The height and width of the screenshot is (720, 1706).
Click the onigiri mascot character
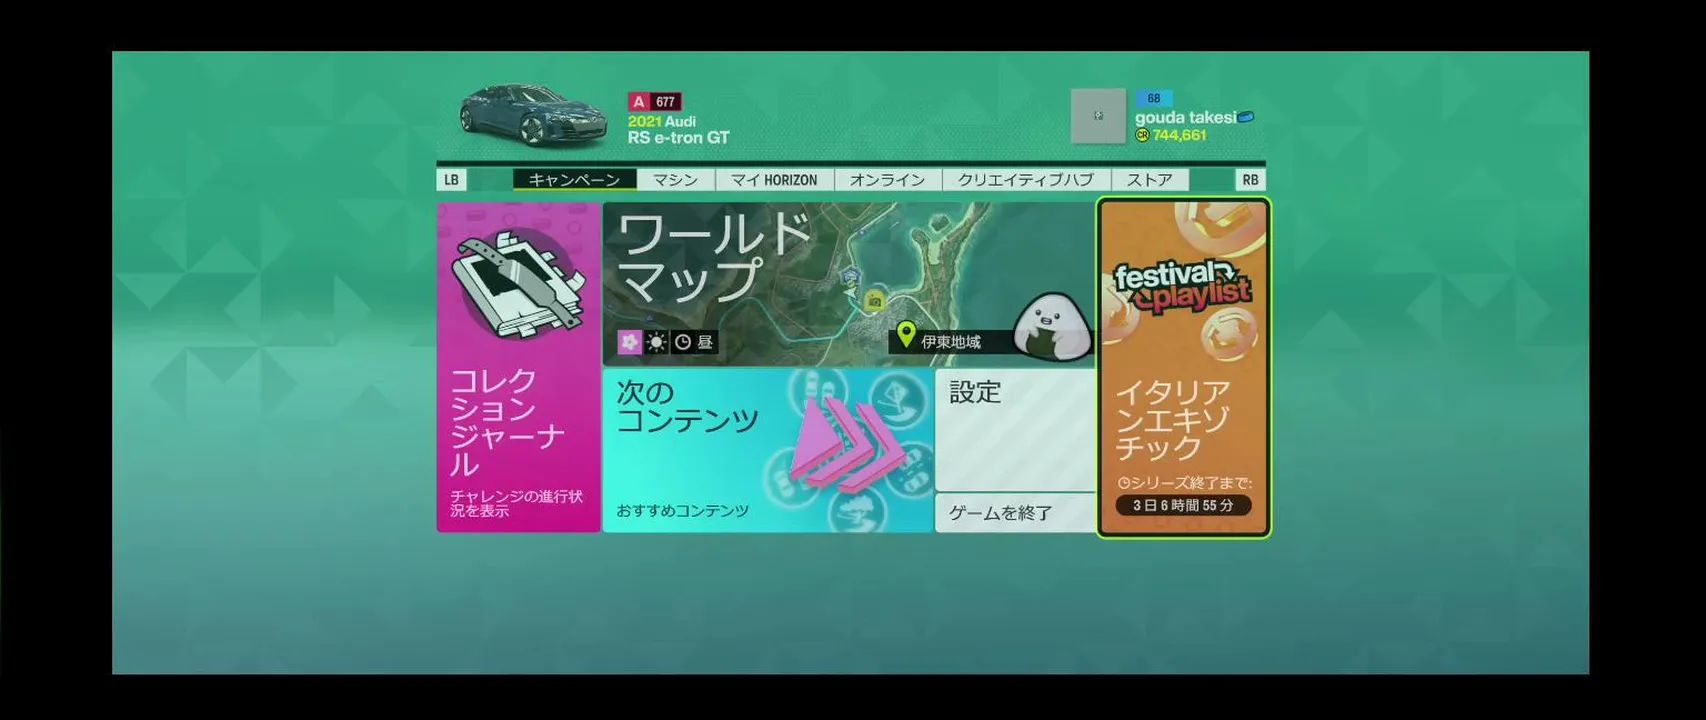coord(1052,325)
